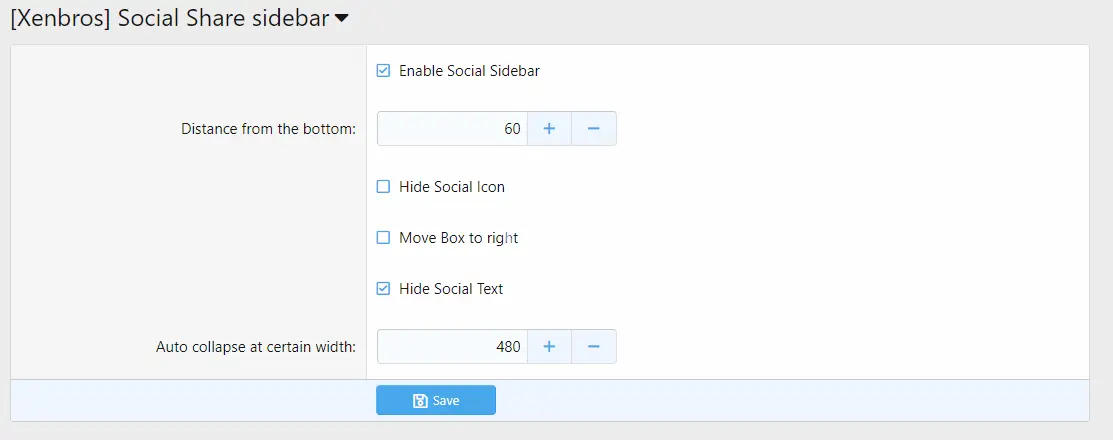The image size is (1113, 440).
Task: Click the "Hide Social Text" label text
Action: point(451,289)
